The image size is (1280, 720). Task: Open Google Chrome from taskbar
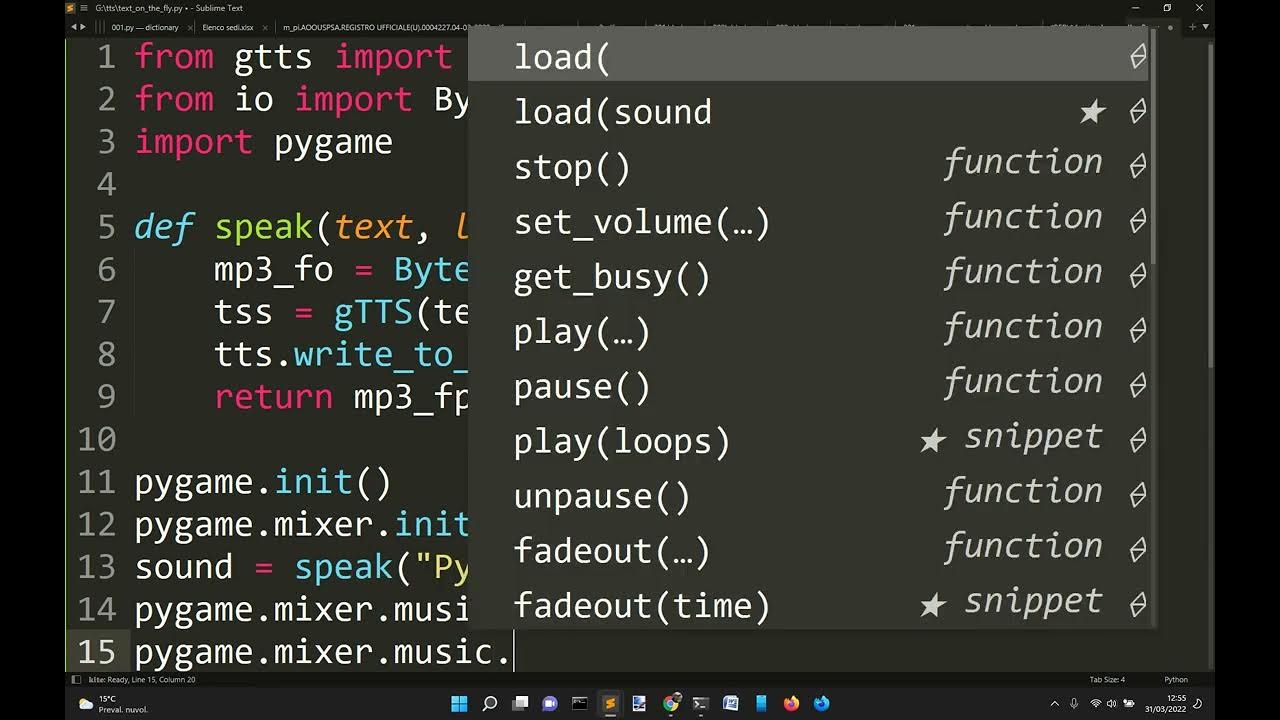(x=671, y=704)
